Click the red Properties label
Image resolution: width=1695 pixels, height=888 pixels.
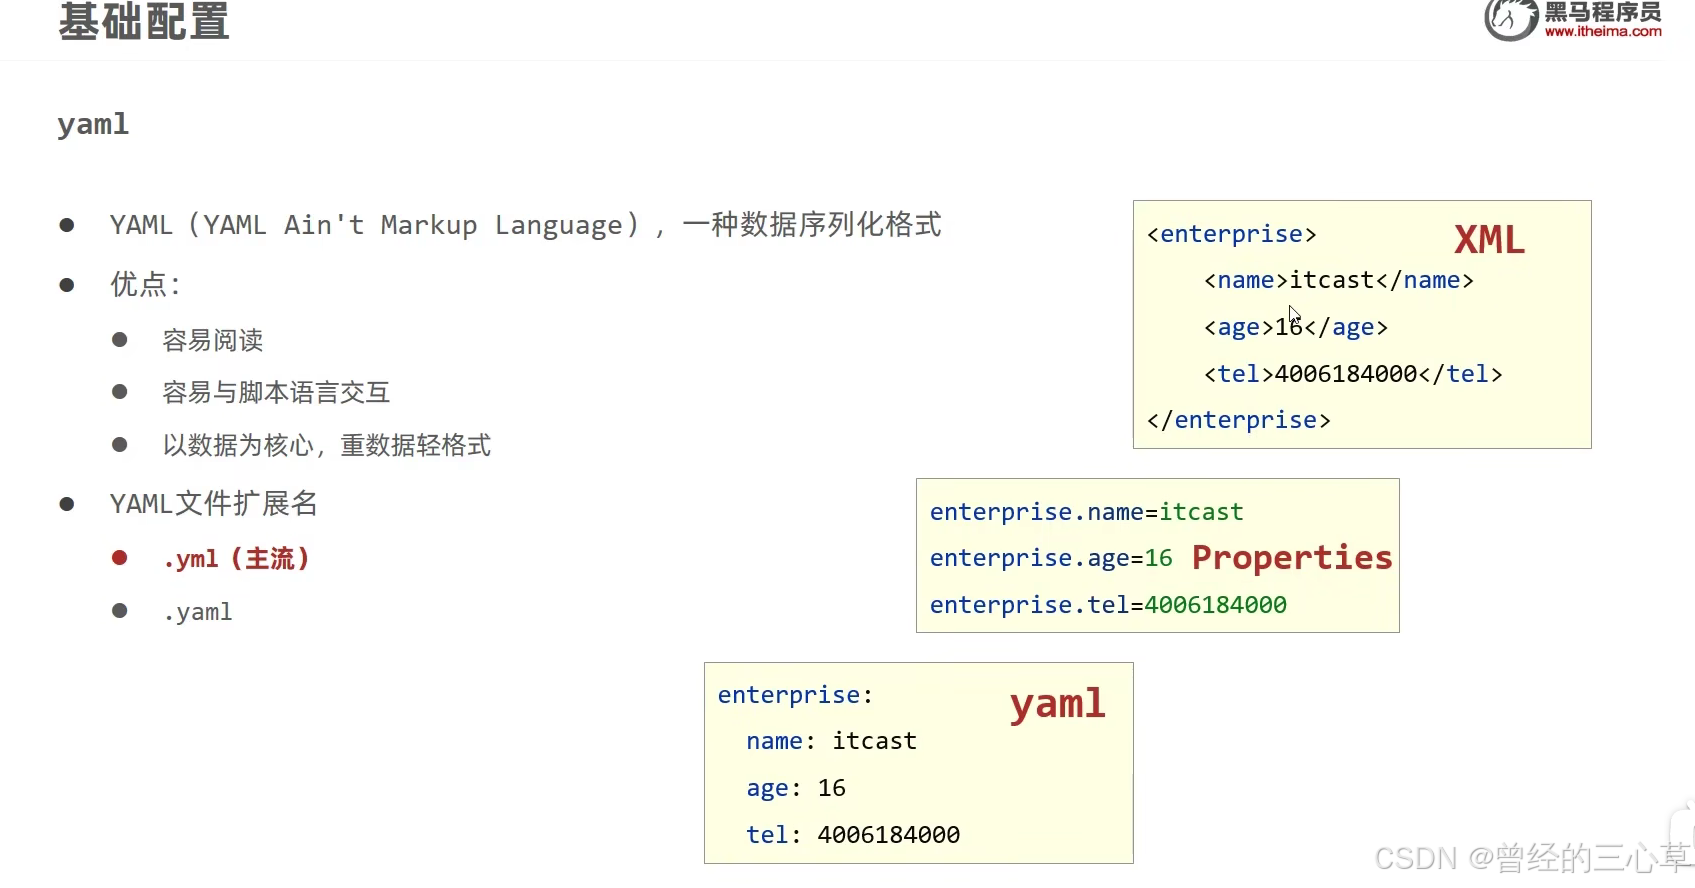[1292, 558]
